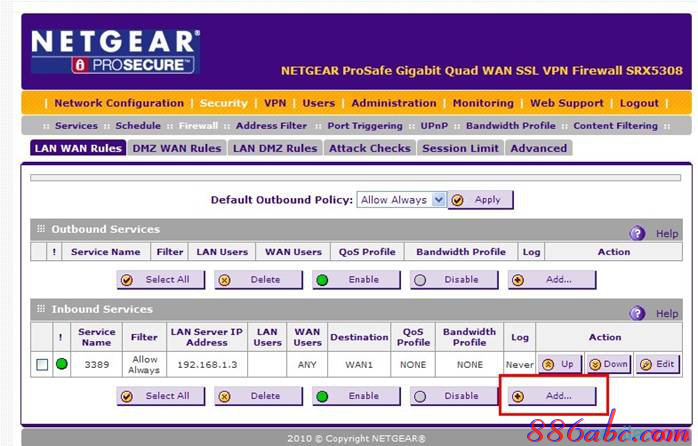The height and width of the screenshot is (446, 698).
Task: Switch to LAN DMZ Rules tab
Action: point(275,148)
